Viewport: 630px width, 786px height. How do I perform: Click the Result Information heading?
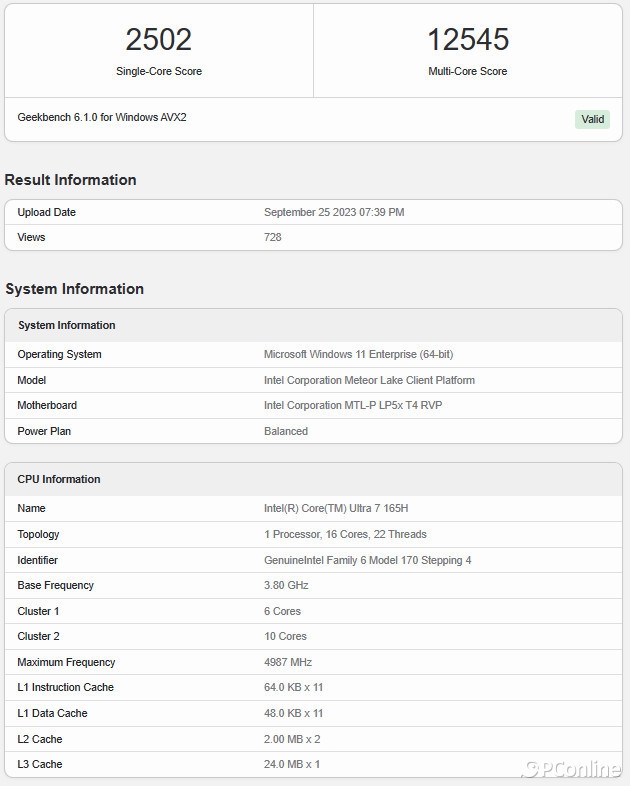click(x=70, y=180)
